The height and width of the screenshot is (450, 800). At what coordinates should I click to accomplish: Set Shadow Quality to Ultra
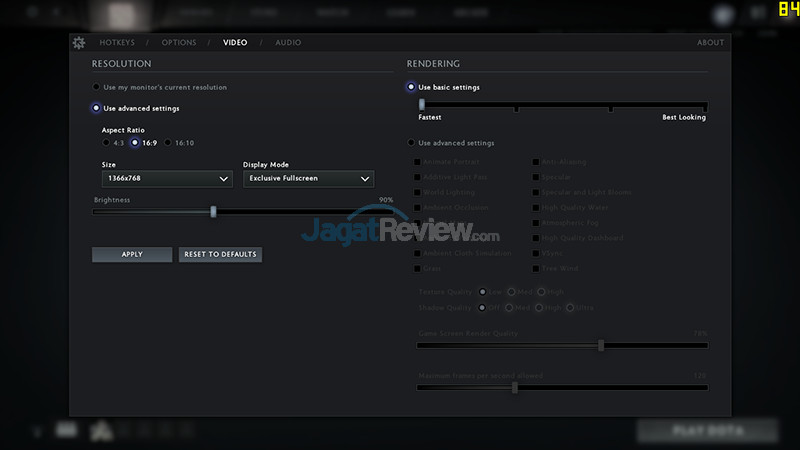pos(570,308)
